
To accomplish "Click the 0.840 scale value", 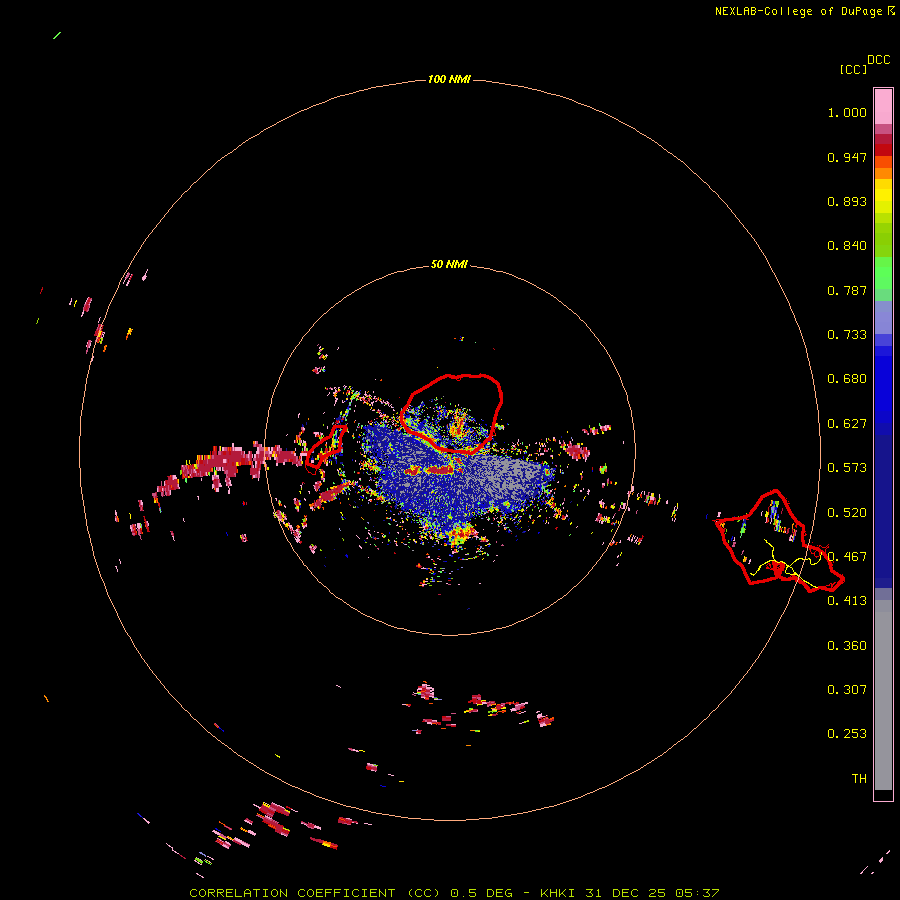I will click(x=847, y=246).
